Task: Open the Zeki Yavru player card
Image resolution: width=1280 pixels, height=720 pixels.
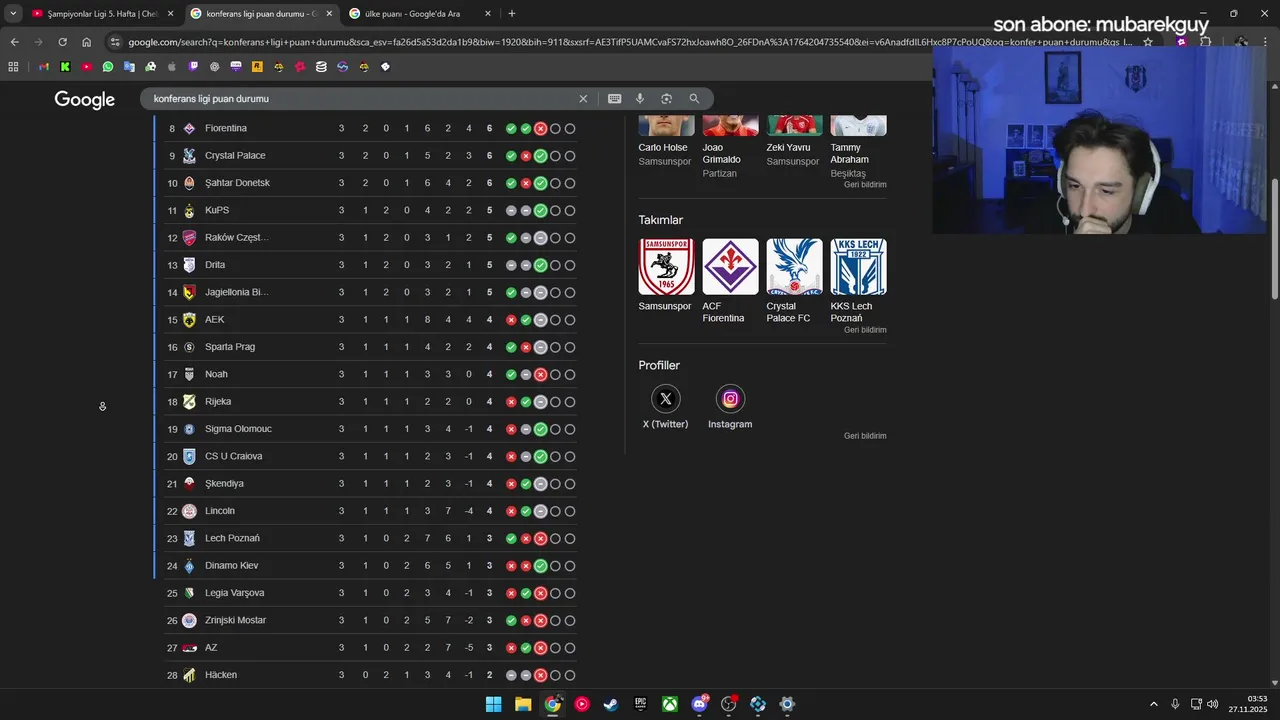Action: [x=794, y=142]
